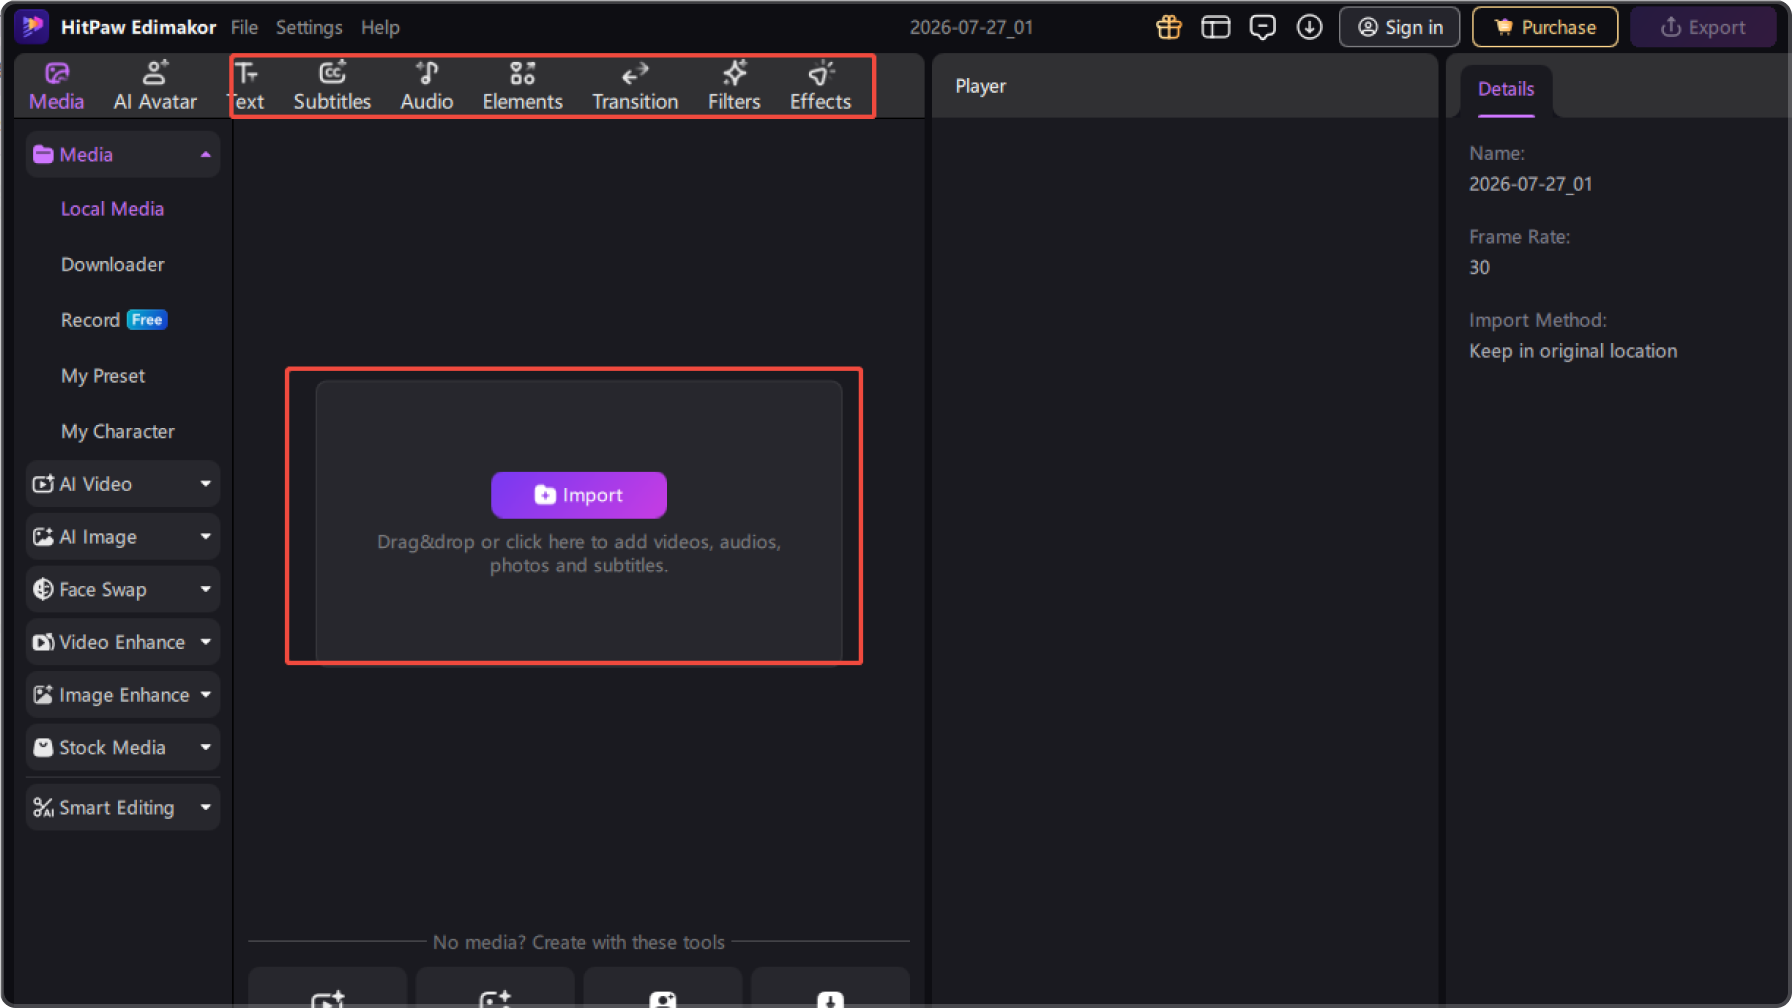Click "Keep in original location" text
This screenshot has width=1792, height=1008.
pos(1573,351)
